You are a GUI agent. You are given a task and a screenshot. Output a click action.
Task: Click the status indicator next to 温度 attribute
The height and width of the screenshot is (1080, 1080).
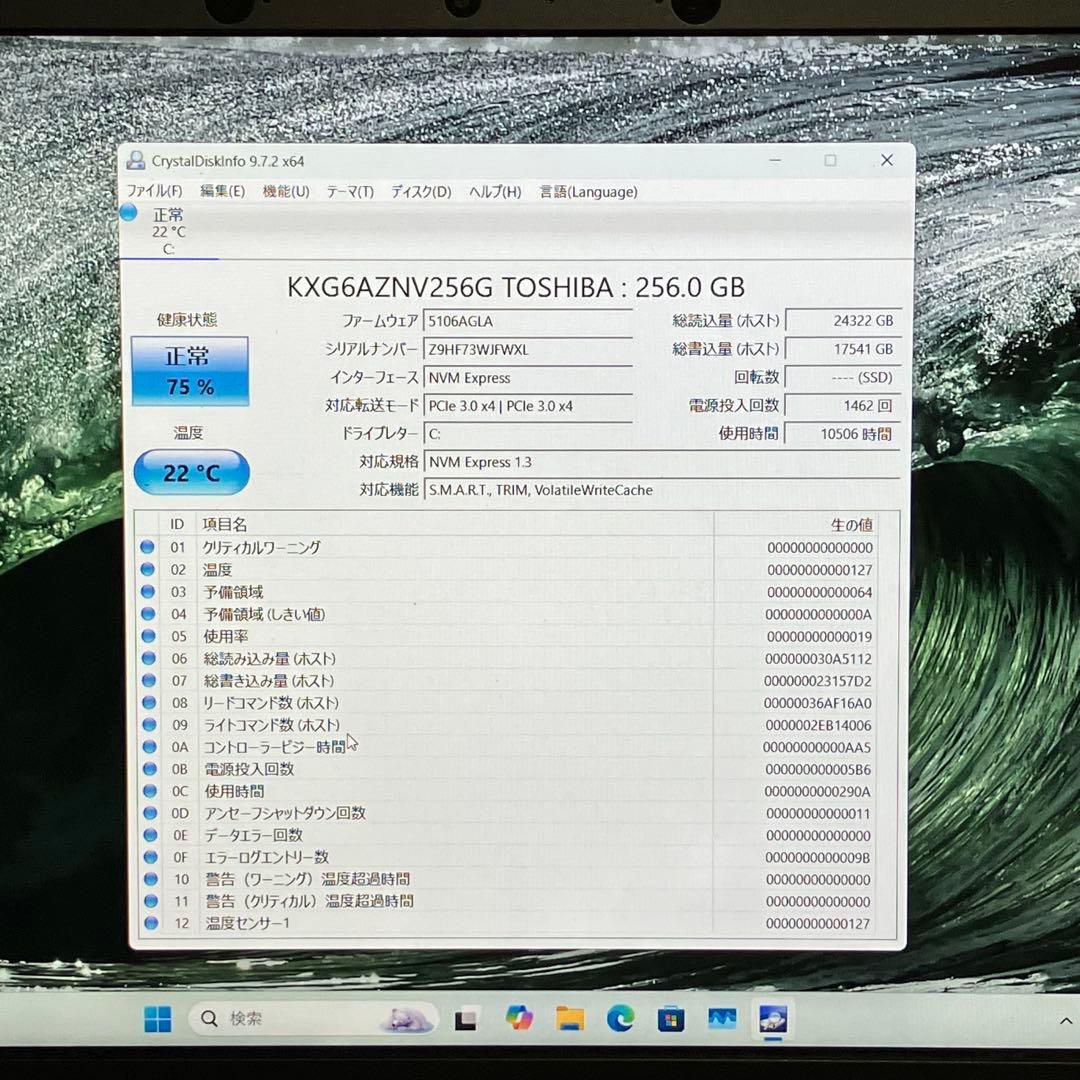(x=148, y=569)
